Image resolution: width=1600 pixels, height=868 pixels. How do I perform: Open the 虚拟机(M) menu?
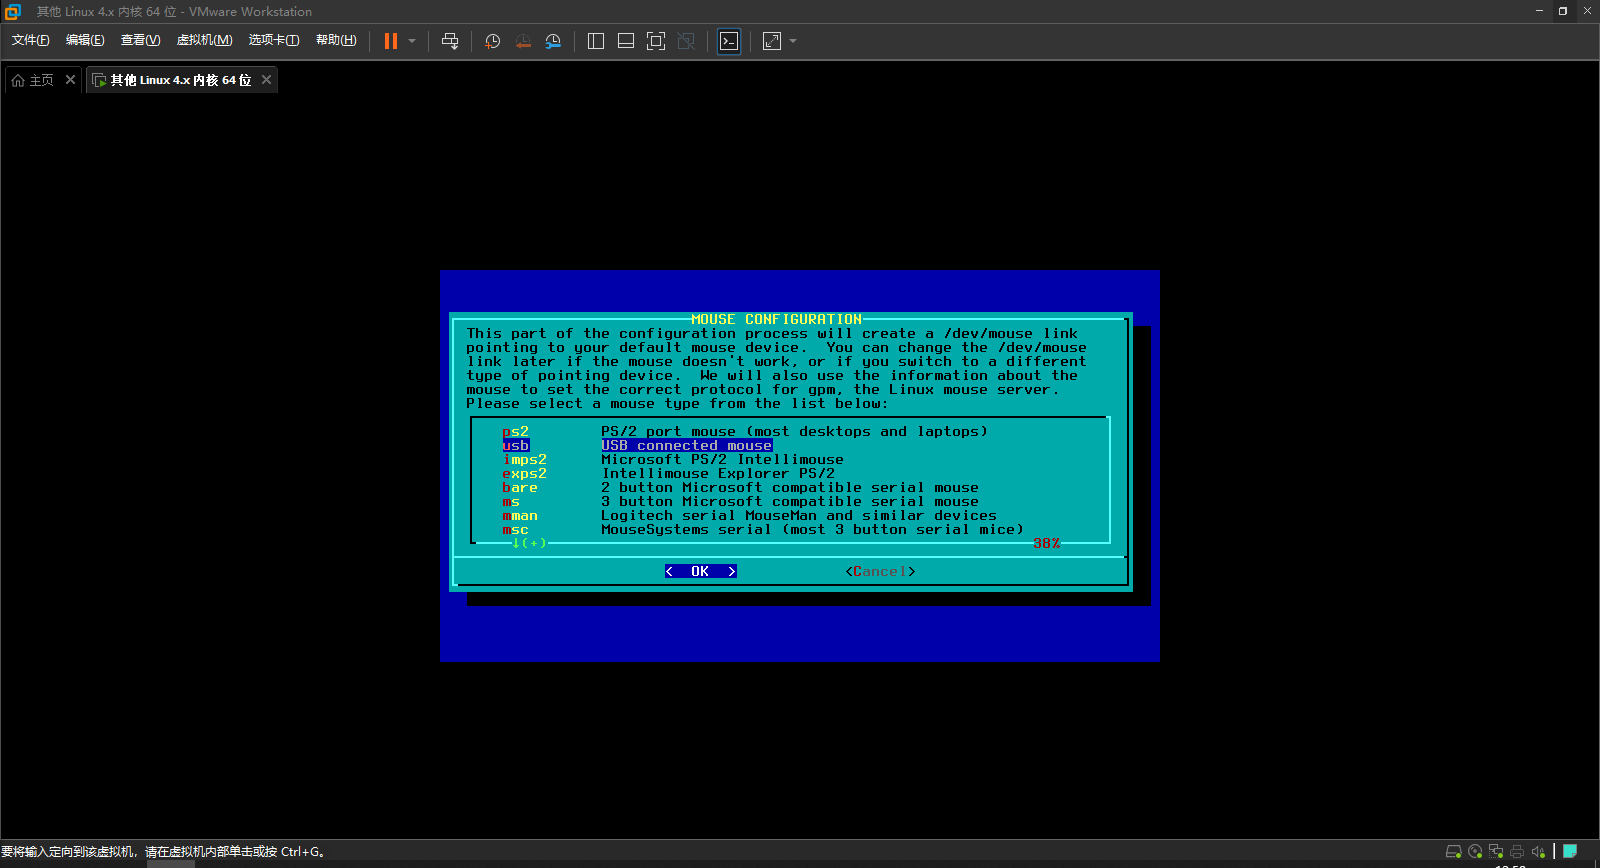pos(205,40)
